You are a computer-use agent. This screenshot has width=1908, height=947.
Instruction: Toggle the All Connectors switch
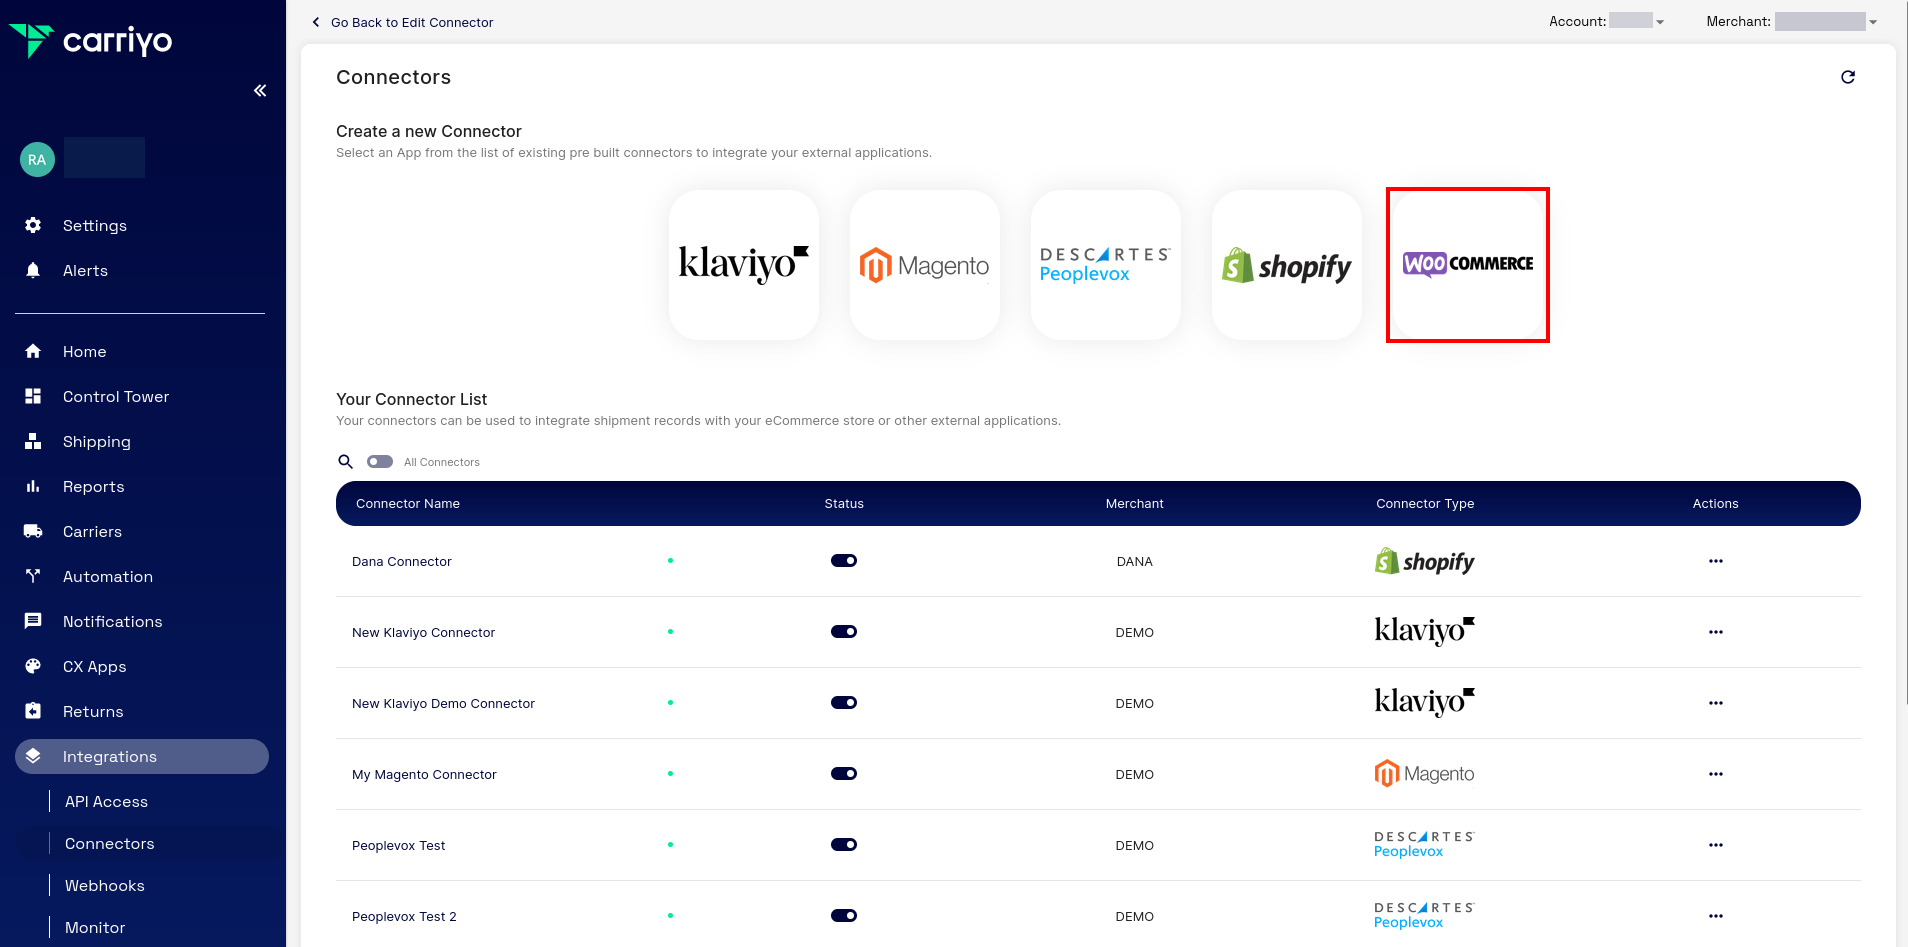380,462
